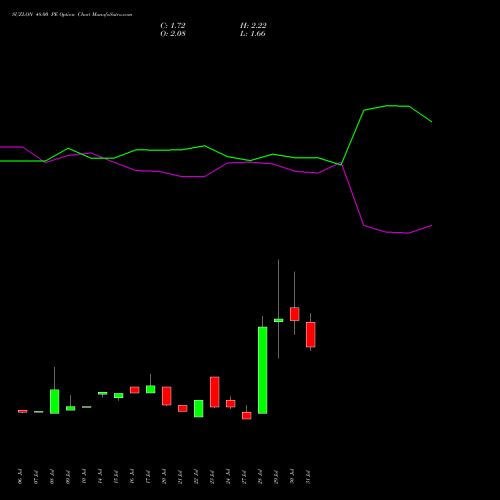Click the red candle for 23 Jul
The width and height of the screenshot is (500, 500).
[215, 392]
